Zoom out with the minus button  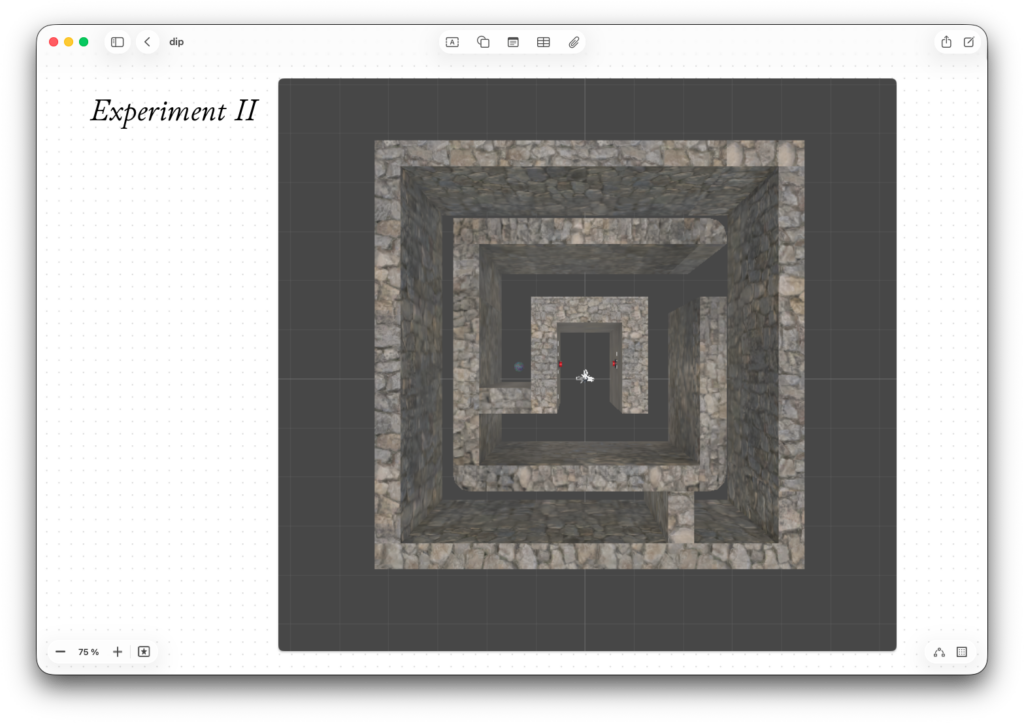tap(61, 652)
